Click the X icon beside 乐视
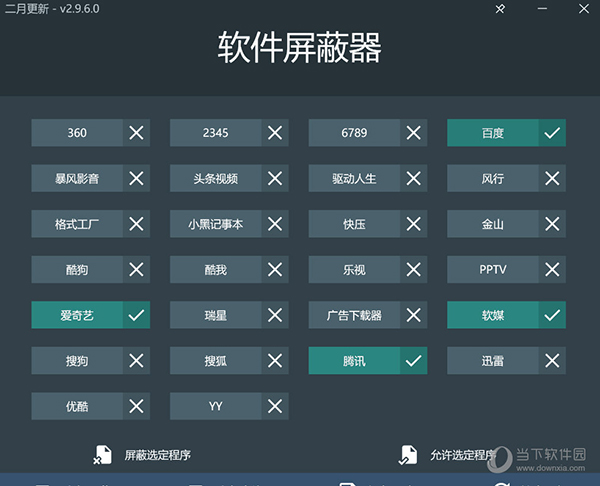This screenshot has height=486, width=600. coord(414,269)
